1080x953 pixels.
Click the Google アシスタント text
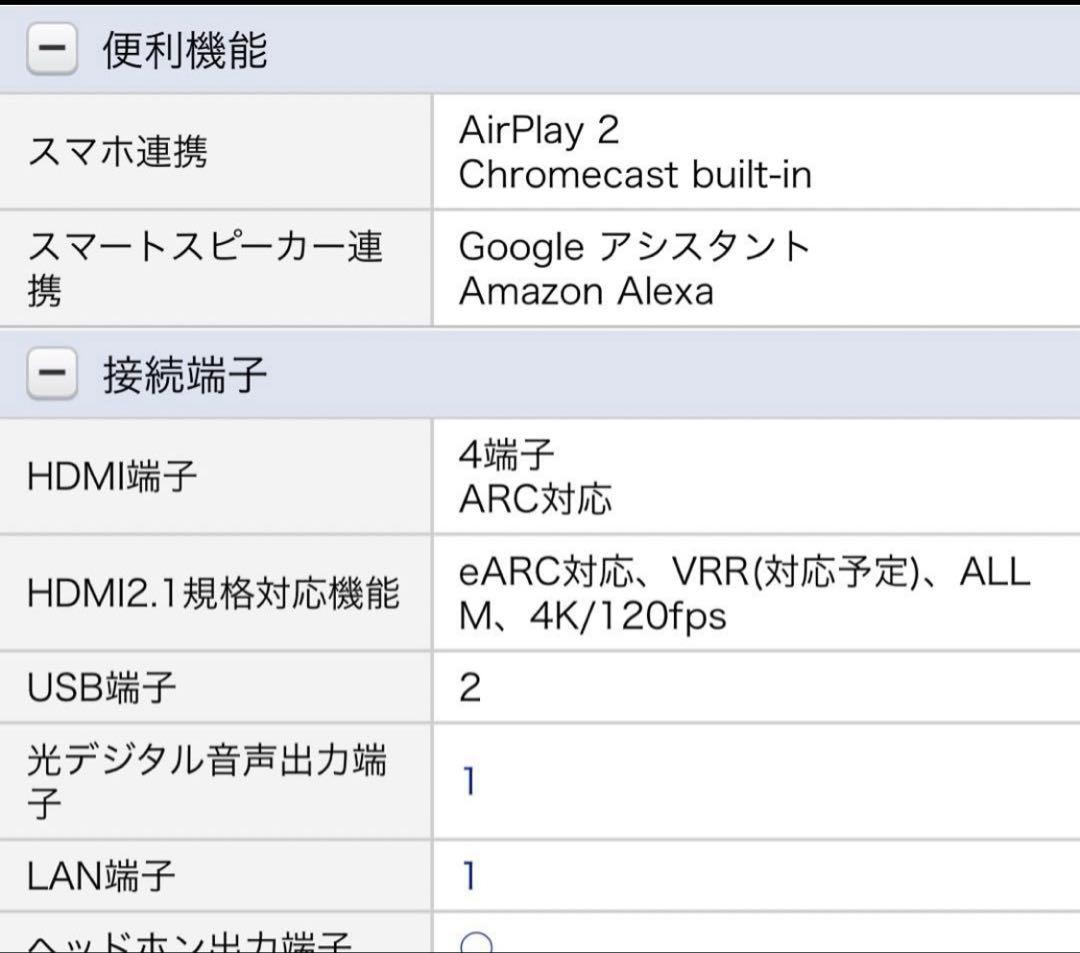635,246
